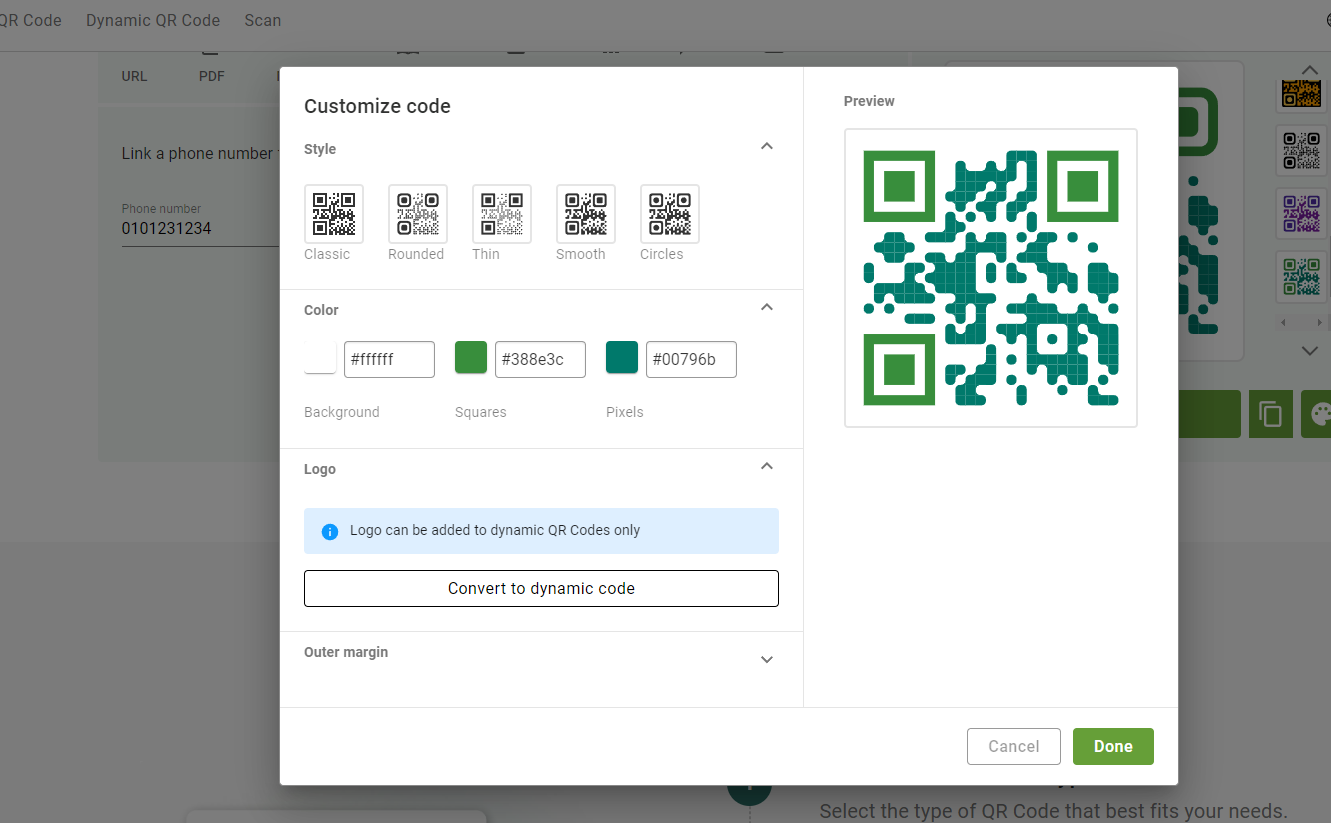Screen dimensions: 1331x823
Task: Select the URL type tab
Action: click(x=134, y=76)
